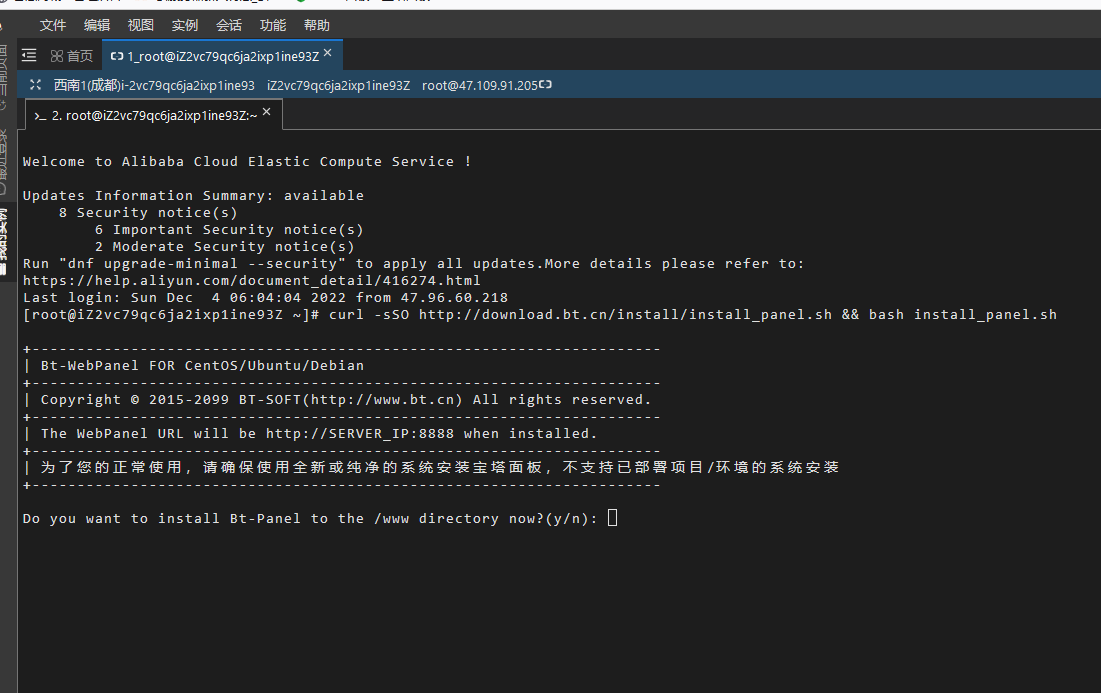Open the 实例 (Instance) menu
Image resolution: width=1101 pixels, height=693 pixels.
click(x=185, y=25)
